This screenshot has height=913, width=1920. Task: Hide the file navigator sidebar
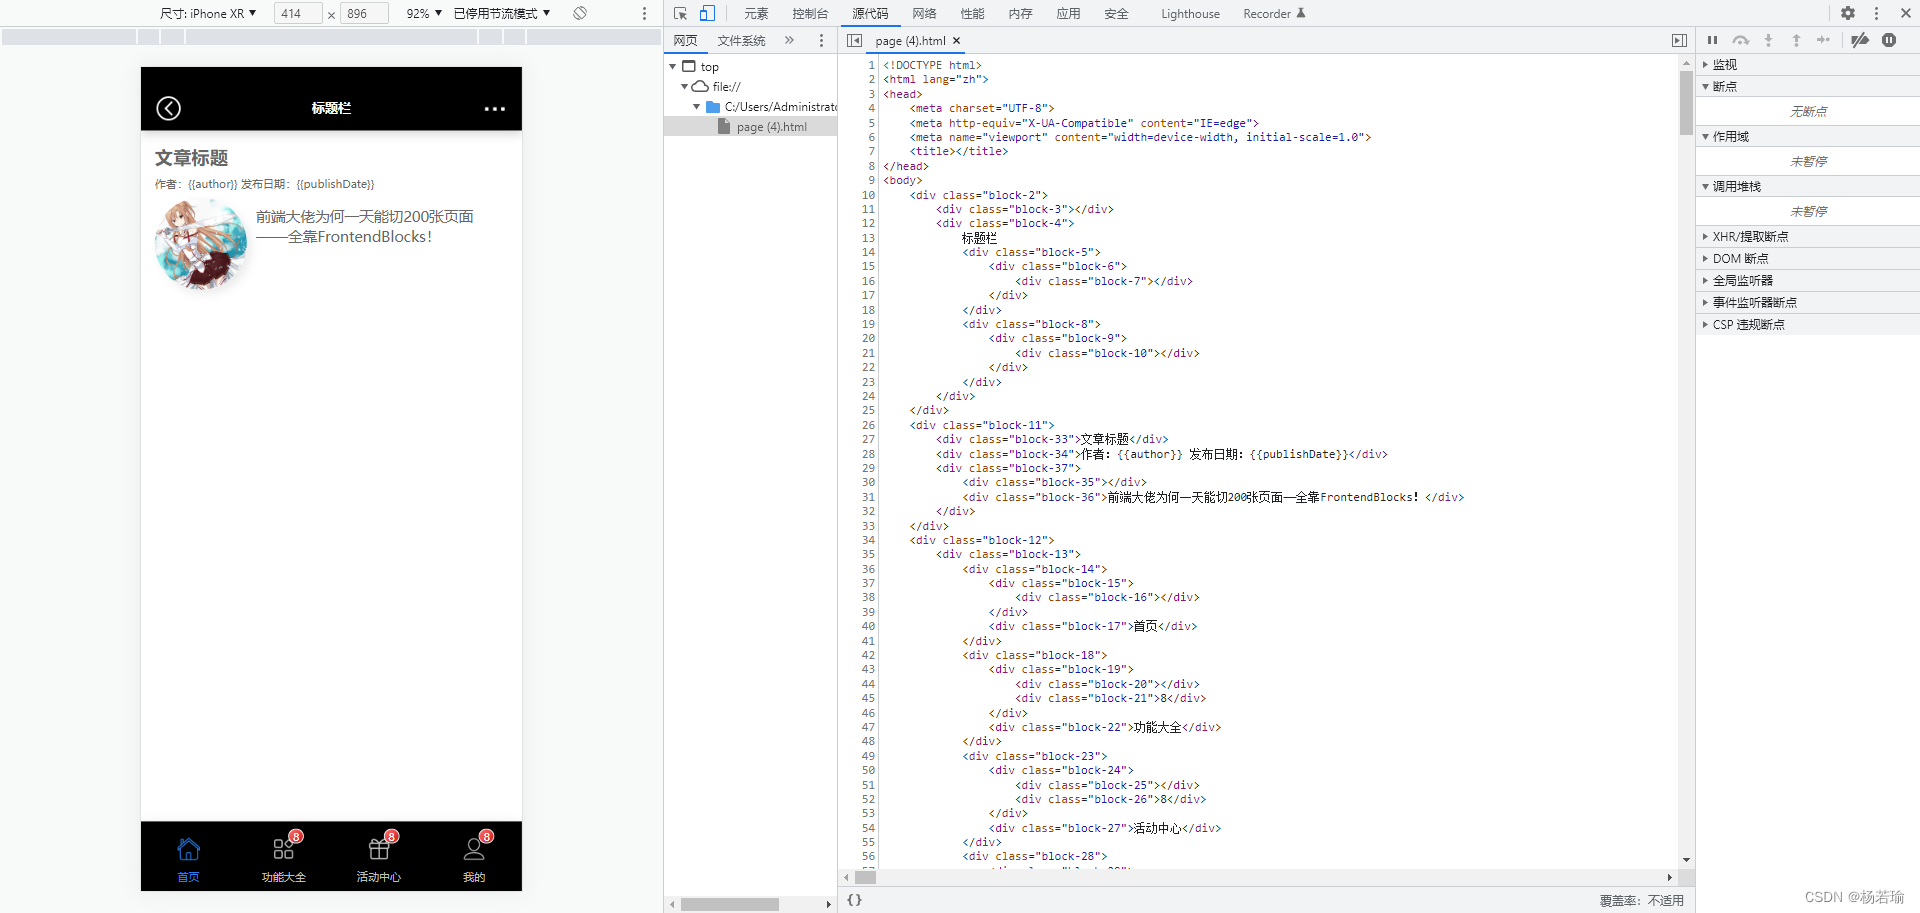point(854,40)
